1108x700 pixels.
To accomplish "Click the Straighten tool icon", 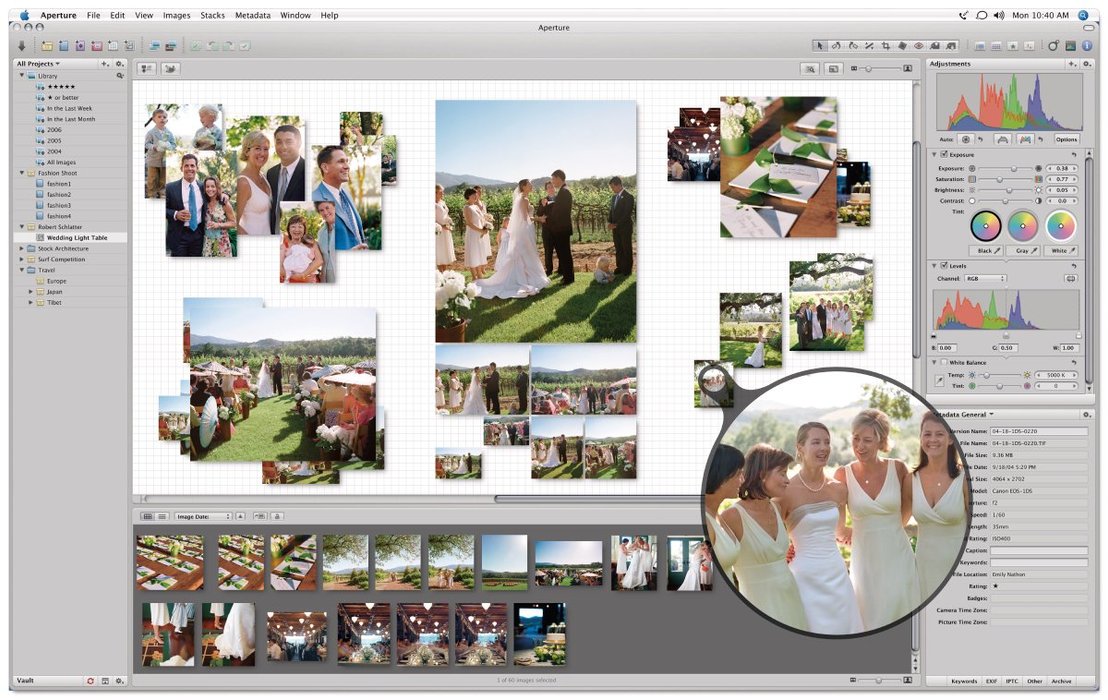I will click(x=870, y=46).
